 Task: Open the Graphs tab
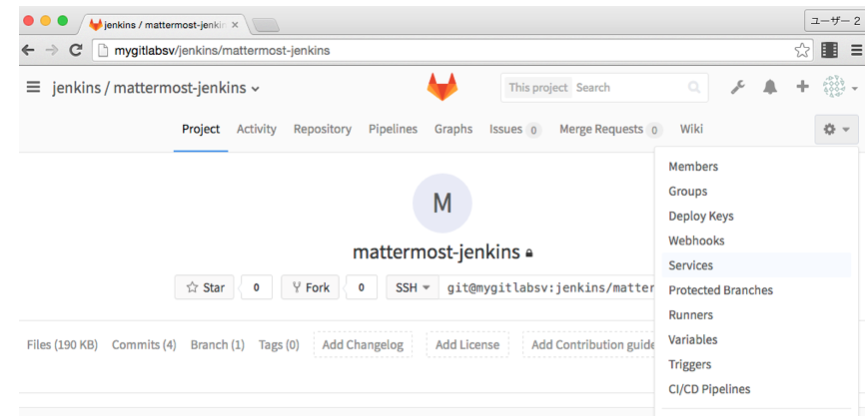[x=453, y=129]
